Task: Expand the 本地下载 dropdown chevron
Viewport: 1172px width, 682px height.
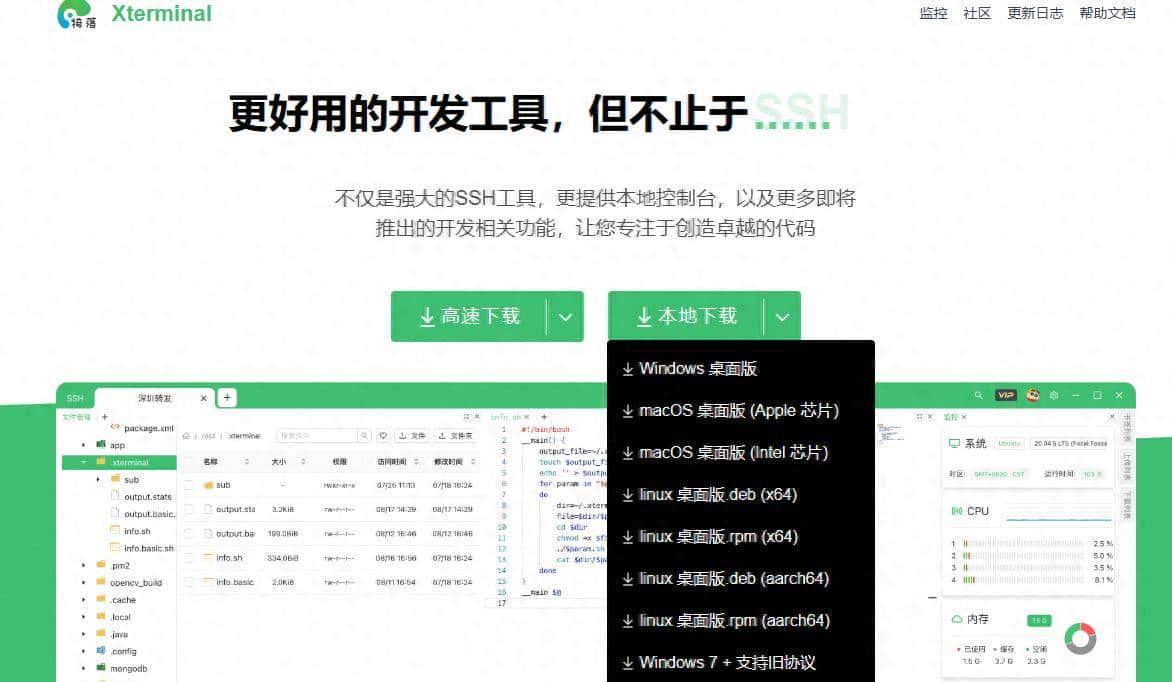Action: coord(783,316)
